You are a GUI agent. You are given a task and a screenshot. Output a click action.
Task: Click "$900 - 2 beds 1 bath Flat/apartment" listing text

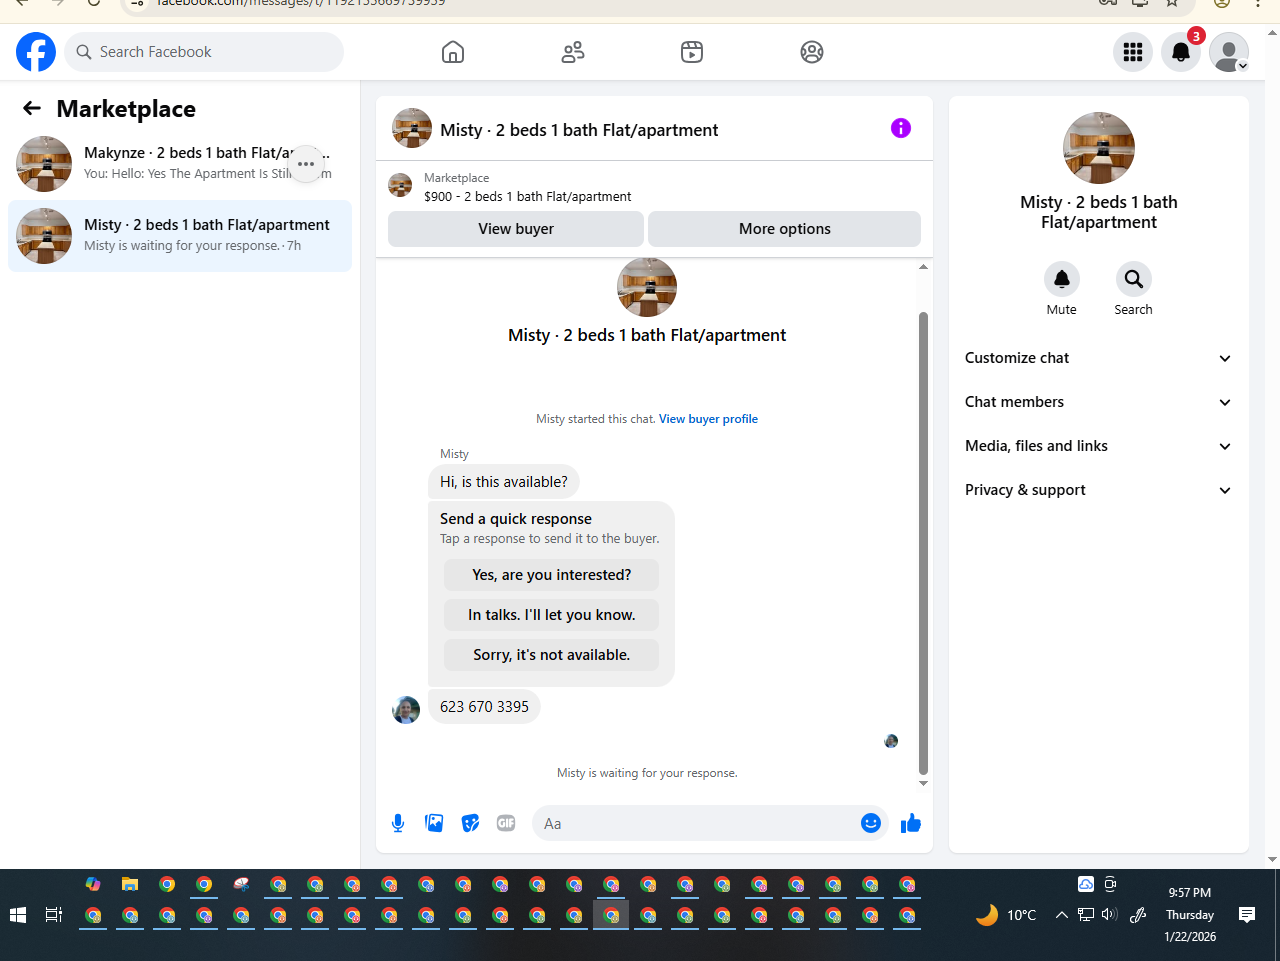point(528,196)
